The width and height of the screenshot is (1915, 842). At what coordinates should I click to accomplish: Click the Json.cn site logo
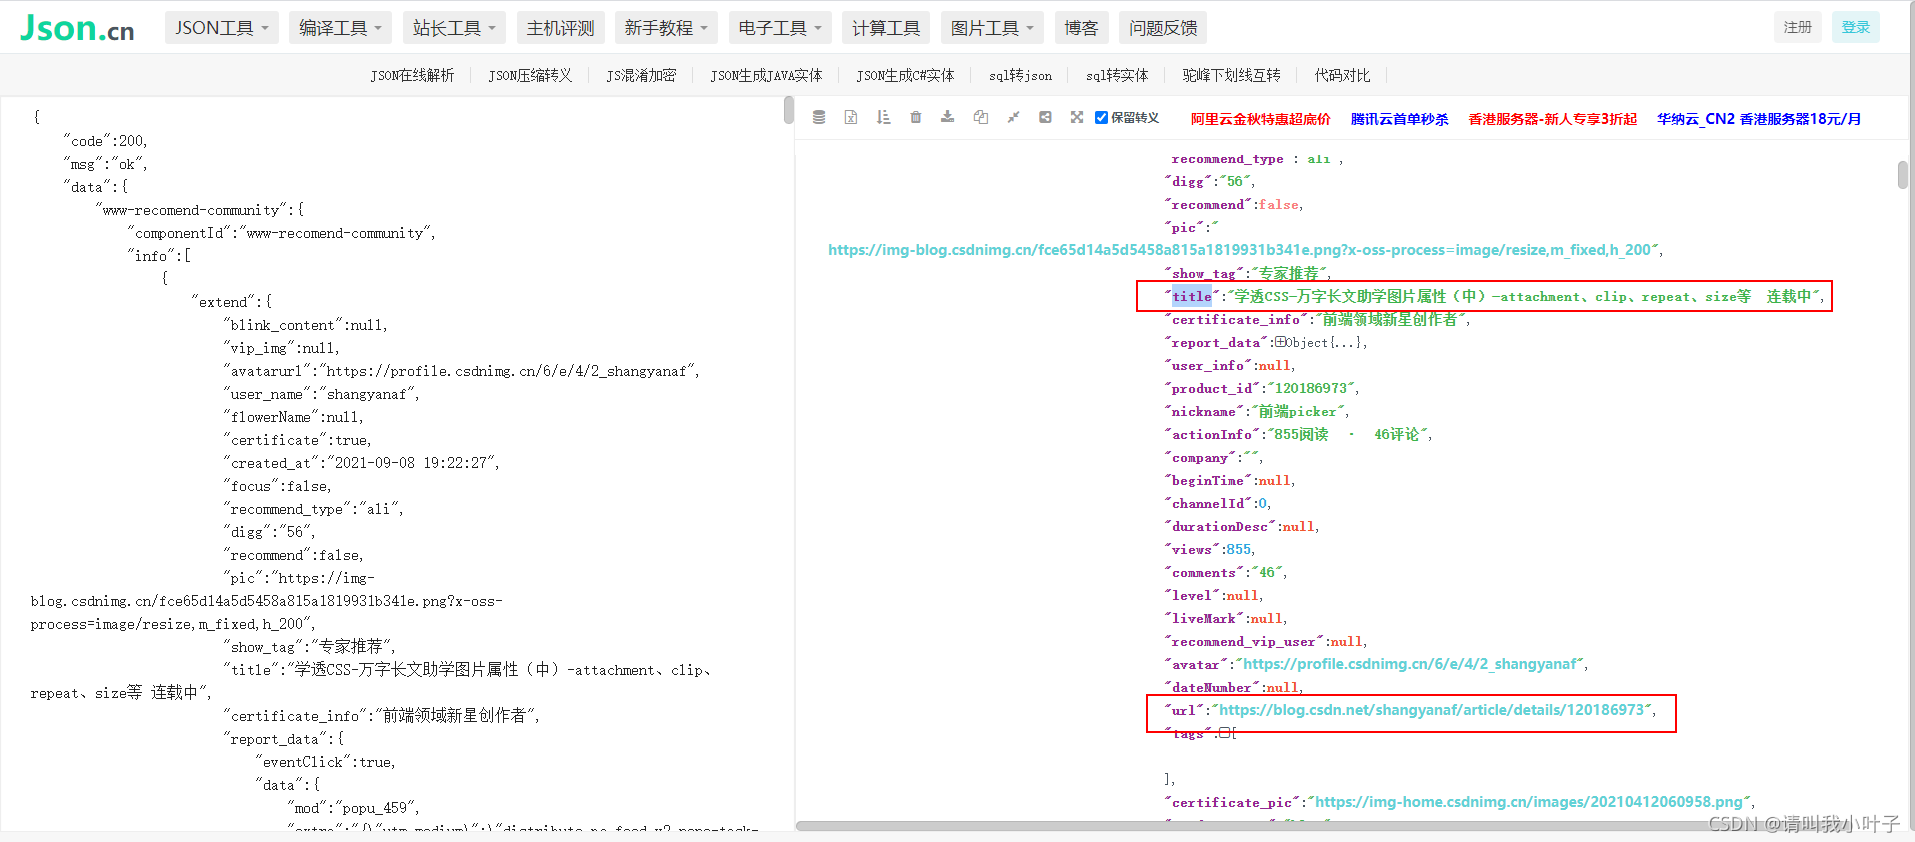(x=77, y=28)
